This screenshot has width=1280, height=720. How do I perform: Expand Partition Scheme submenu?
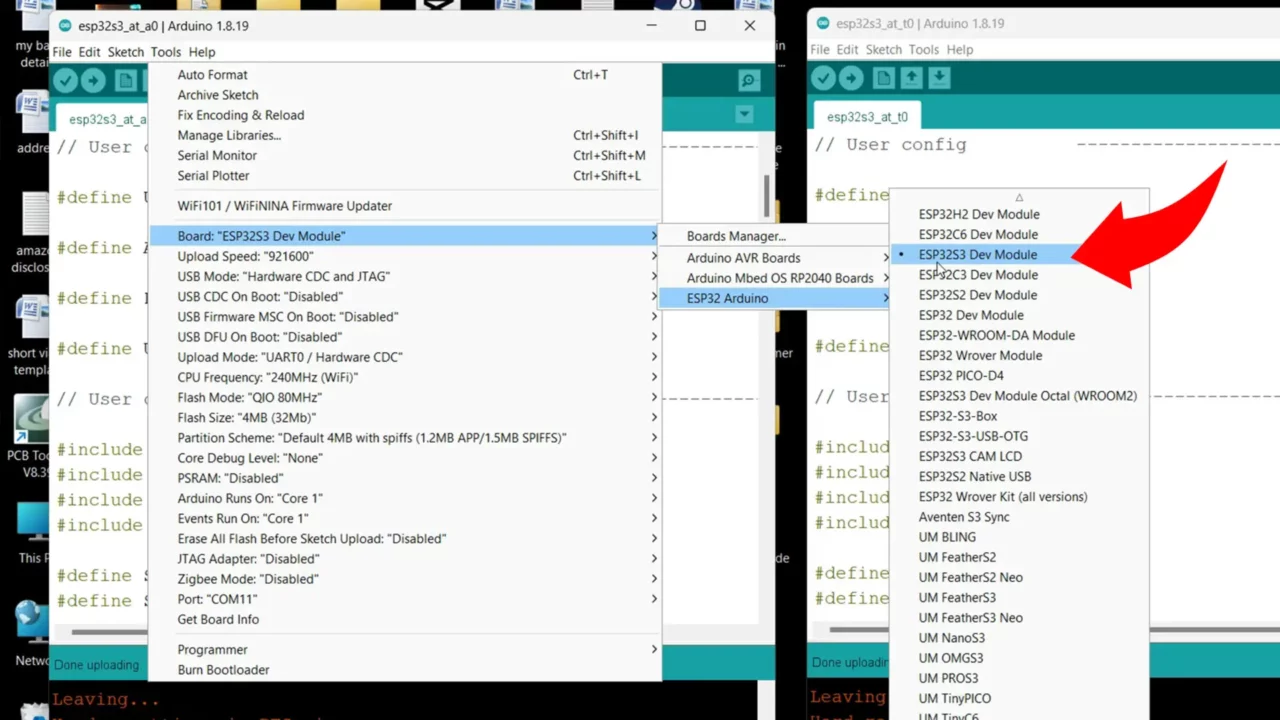[x=405, y=437]
